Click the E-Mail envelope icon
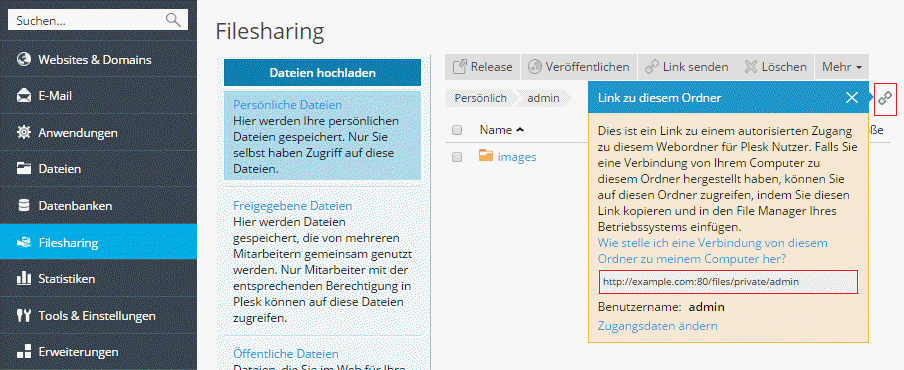904x370 pixels. (x=24, y=96)
